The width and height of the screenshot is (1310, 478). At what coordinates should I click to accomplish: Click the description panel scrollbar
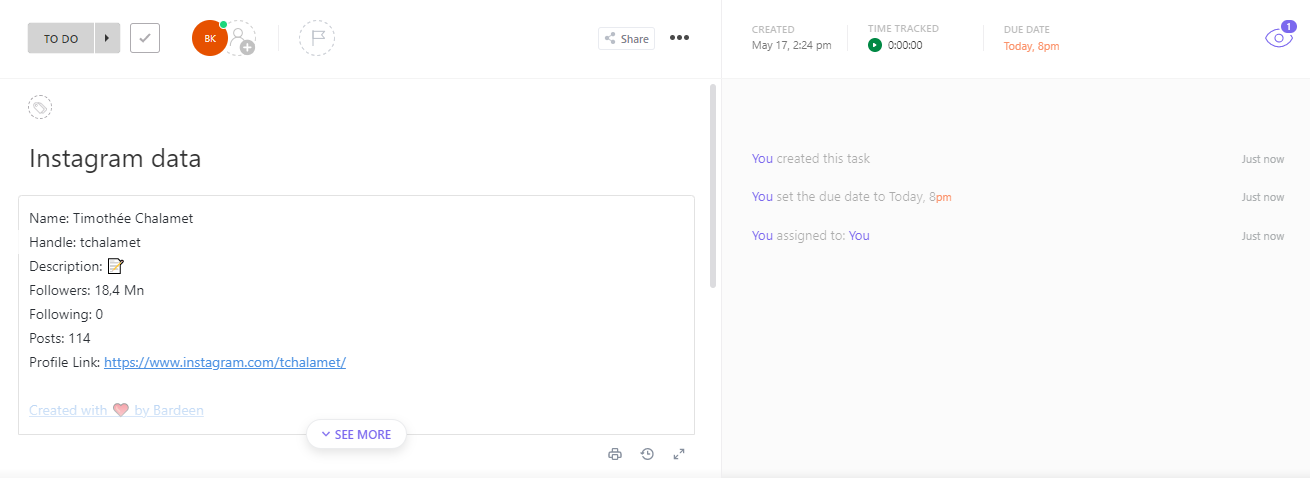[x=713, y=186]
